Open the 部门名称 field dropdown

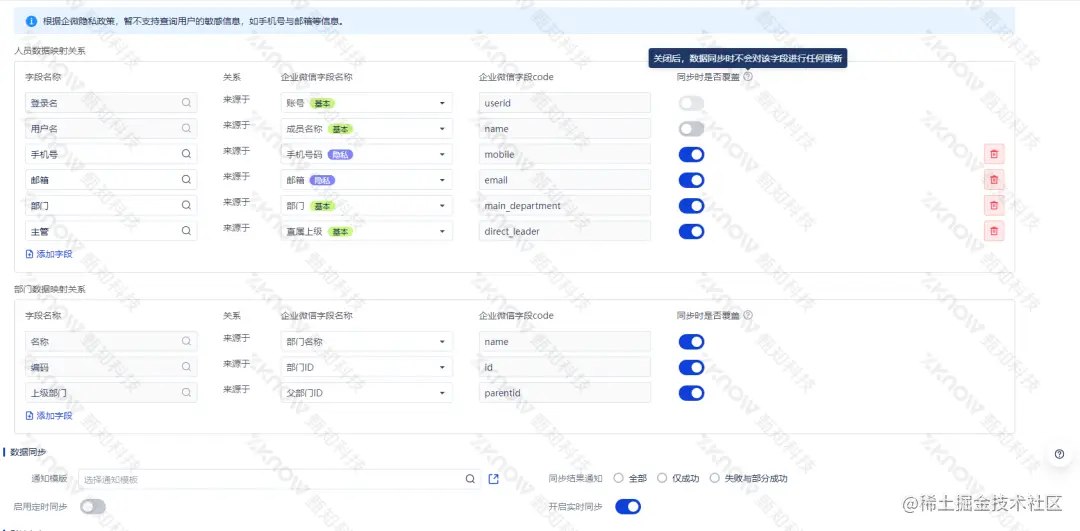point(367,341)
